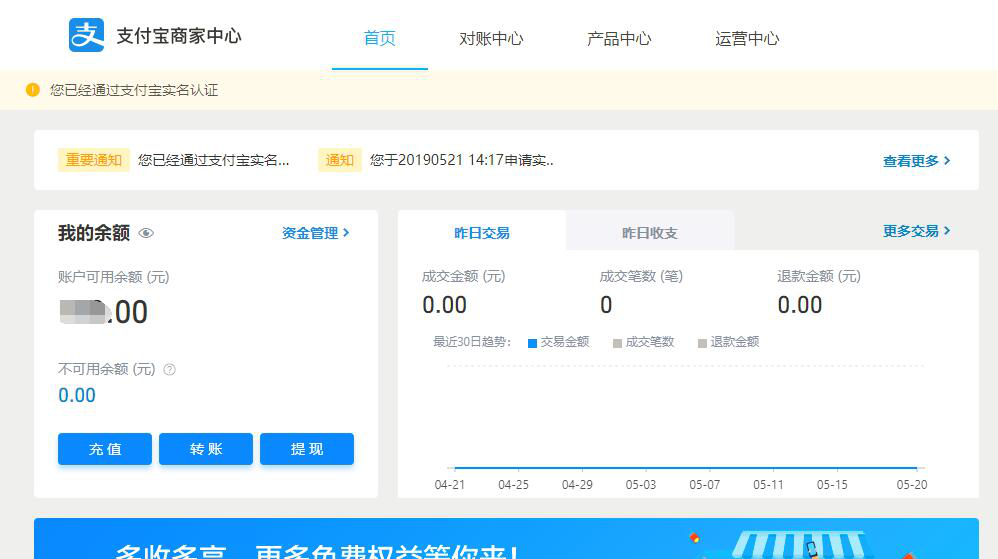Viewport: 998px width, 559px height.
Task: Open notice 您于20190521 14:17申请实..
Action: point(461,160)
